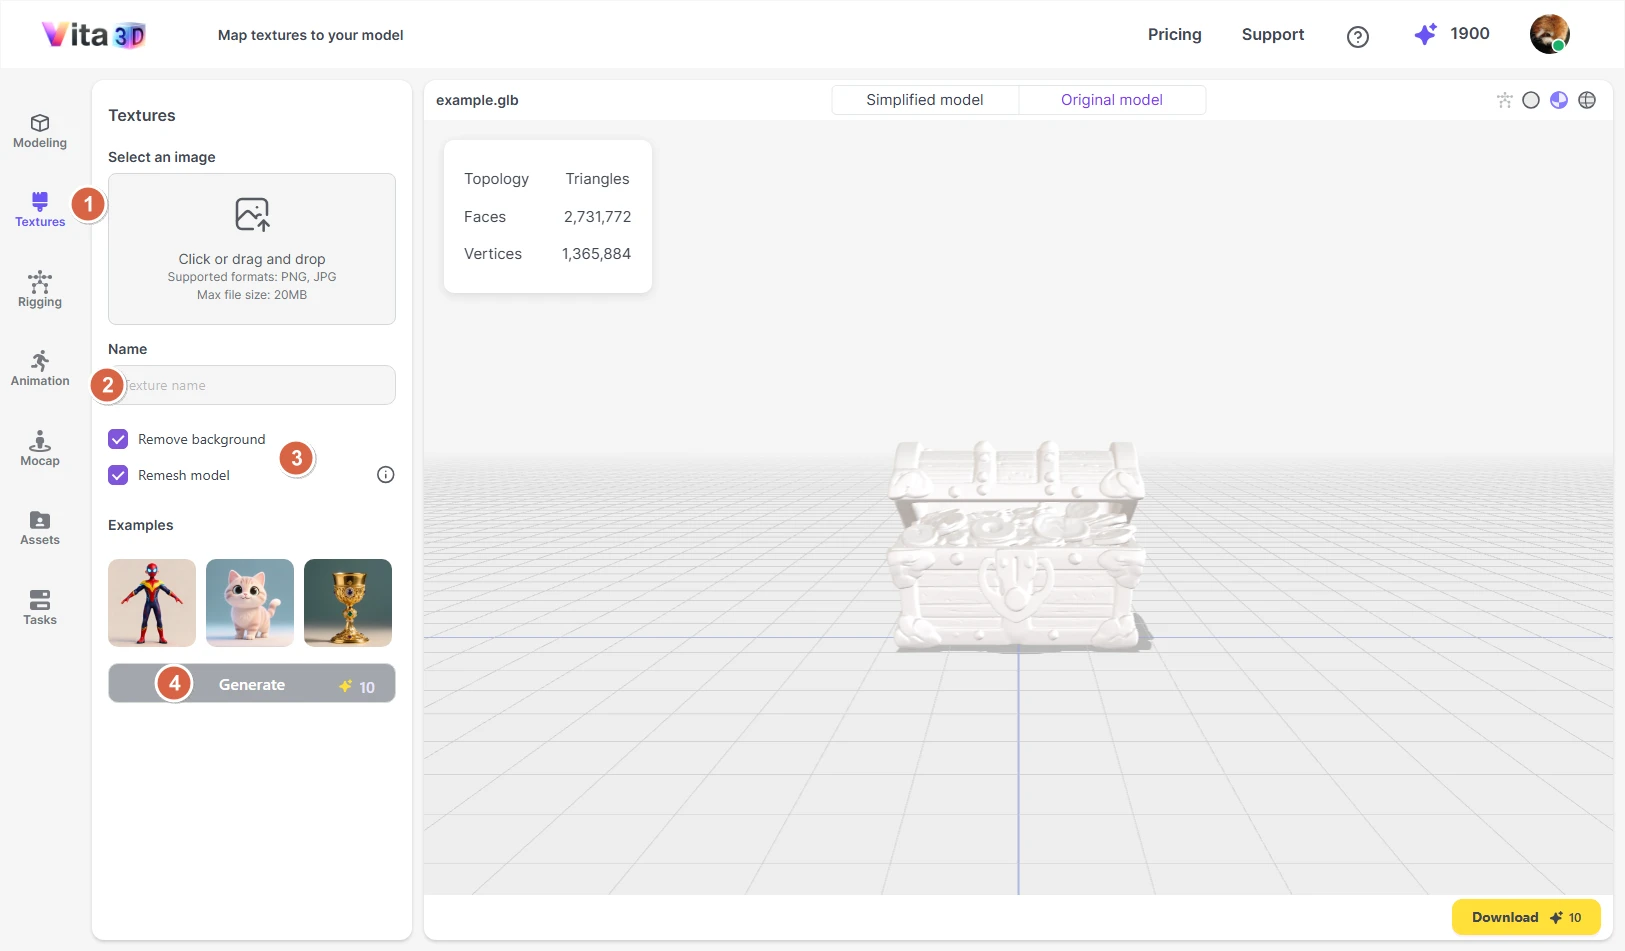Screen dimensions: 1625x951
Task: Open the Pricing page
Action: (1174, 35)
